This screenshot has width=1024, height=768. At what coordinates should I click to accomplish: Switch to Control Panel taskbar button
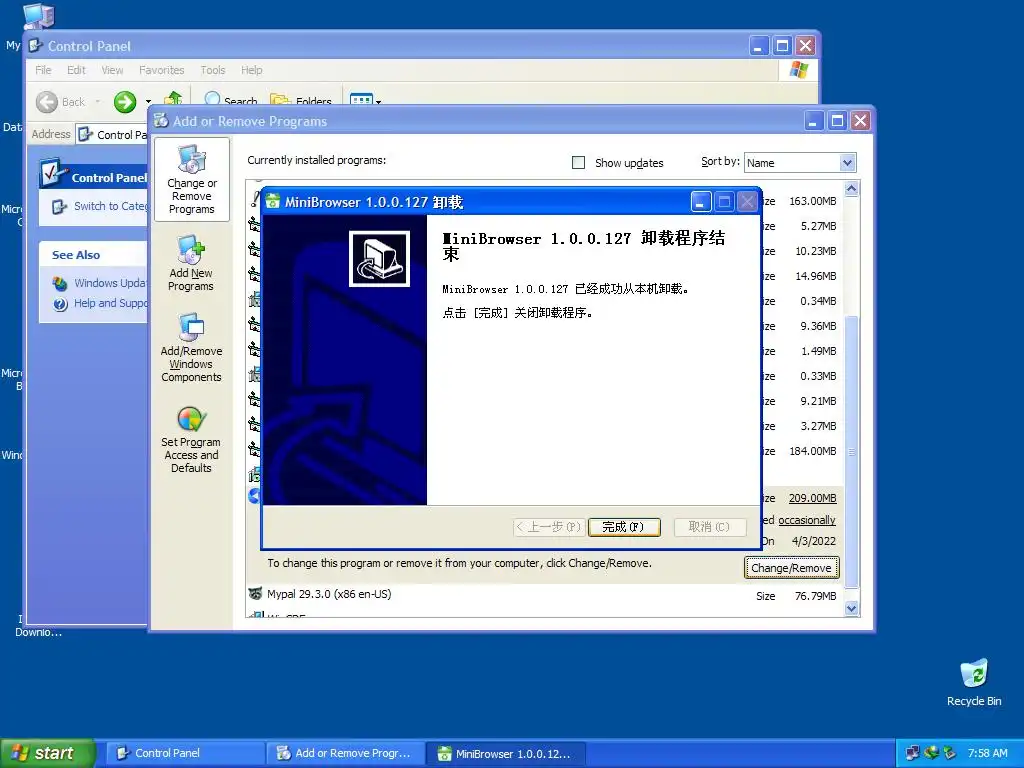click(x=184, y=753)
